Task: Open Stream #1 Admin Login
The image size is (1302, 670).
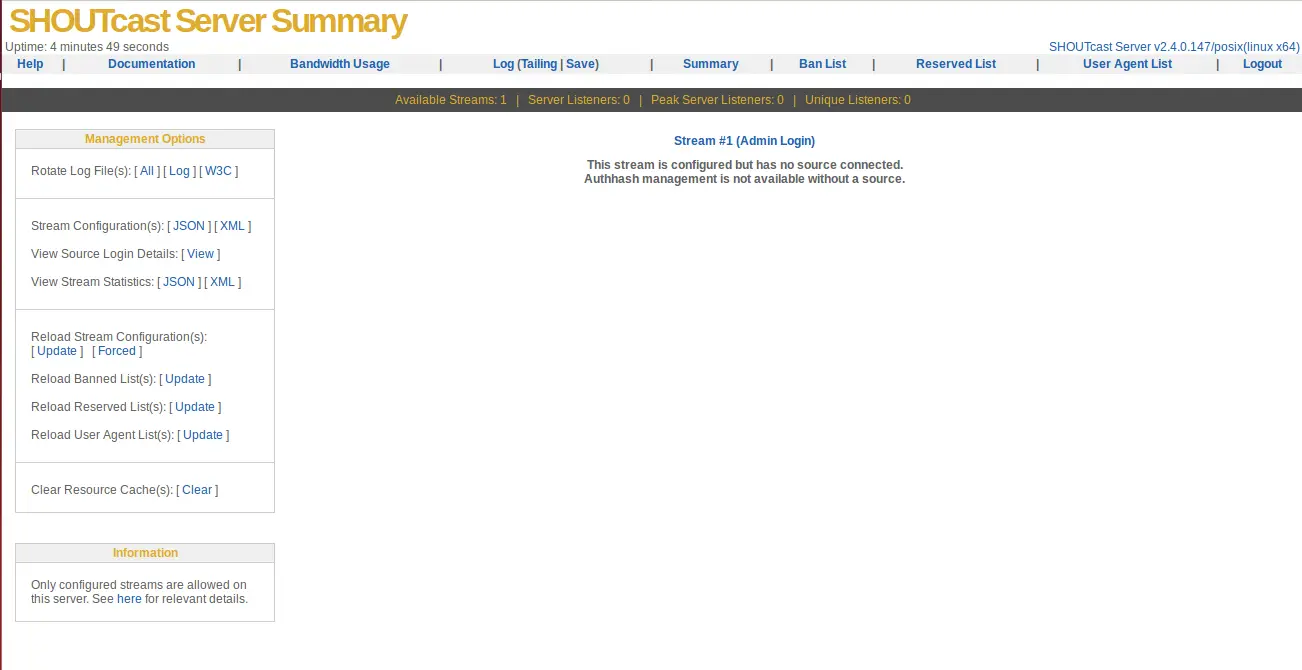Action: click(744, 141)
